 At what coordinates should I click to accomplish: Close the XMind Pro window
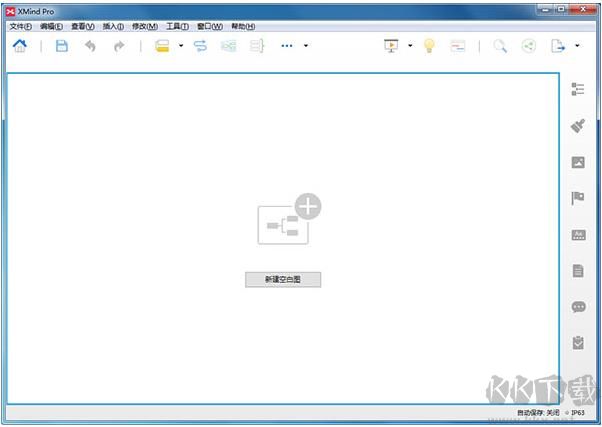(583, 9)
